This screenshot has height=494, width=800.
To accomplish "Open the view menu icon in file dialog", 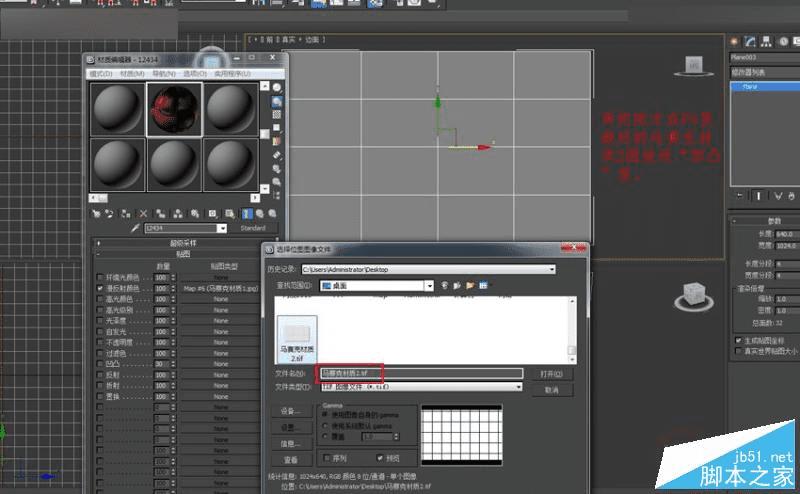I will (483, 285).
